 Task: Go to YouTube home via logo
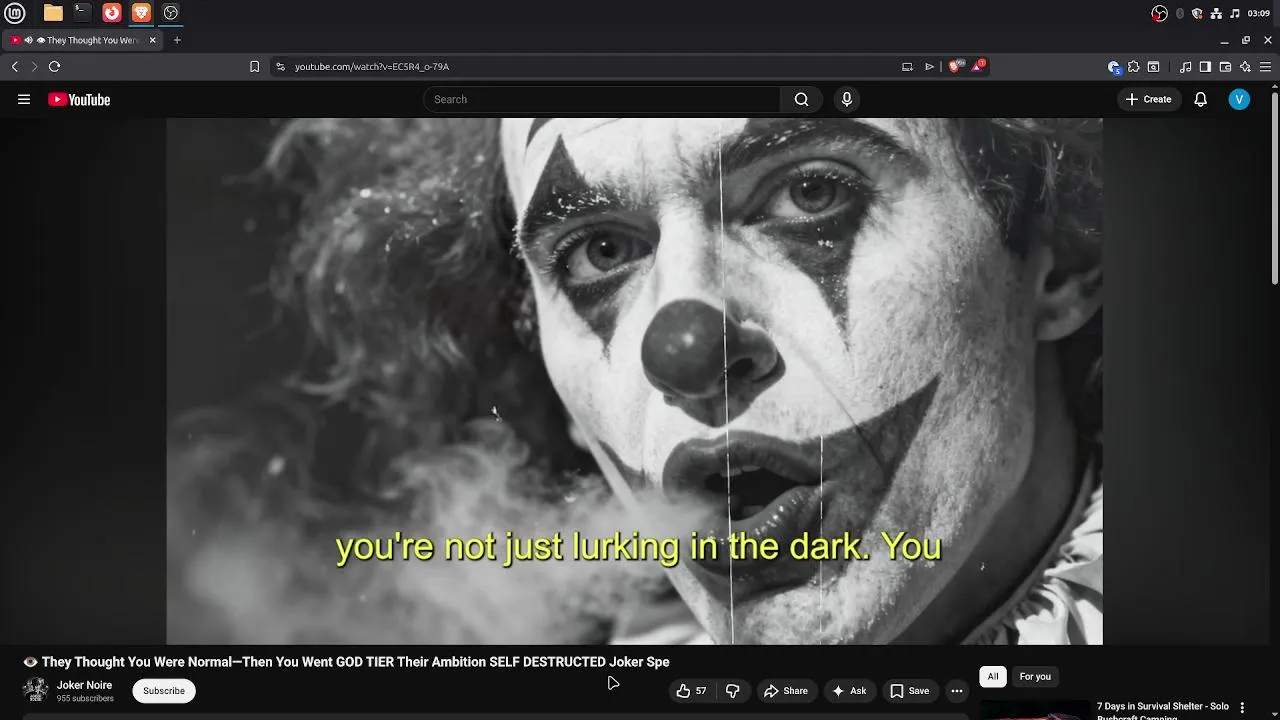pos(79,99)
